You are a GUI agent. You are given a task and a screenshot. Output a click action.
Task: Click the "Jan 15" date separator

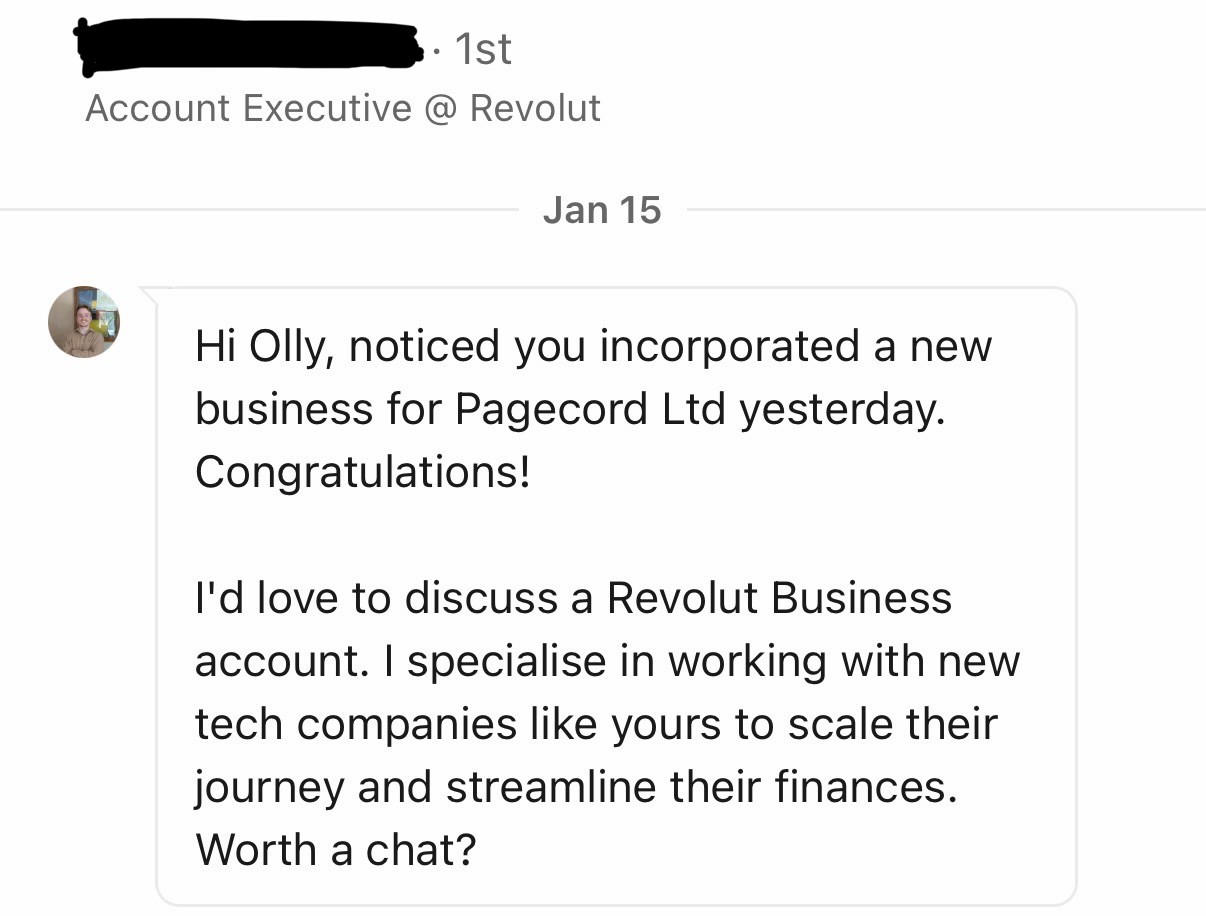point(602,210)
